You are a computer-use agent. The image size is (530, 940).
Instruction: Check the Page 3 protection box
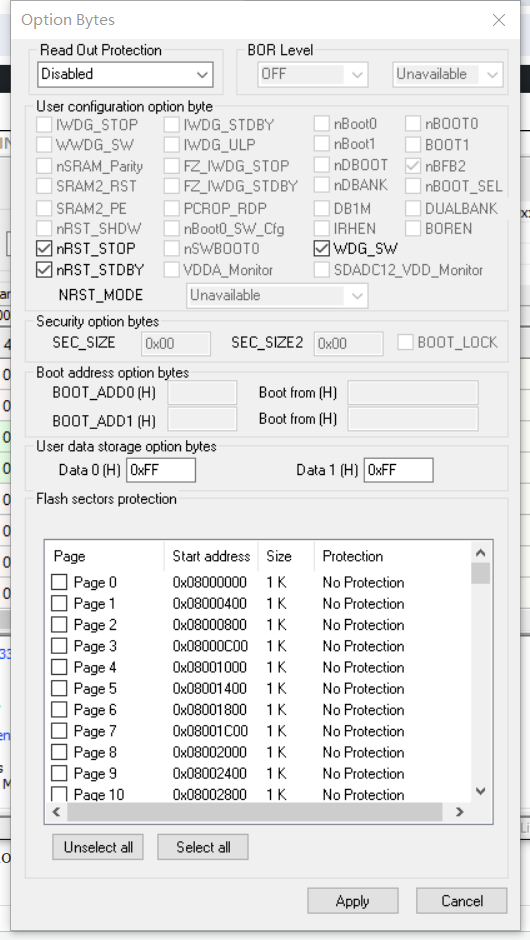(x=59, y=646)
